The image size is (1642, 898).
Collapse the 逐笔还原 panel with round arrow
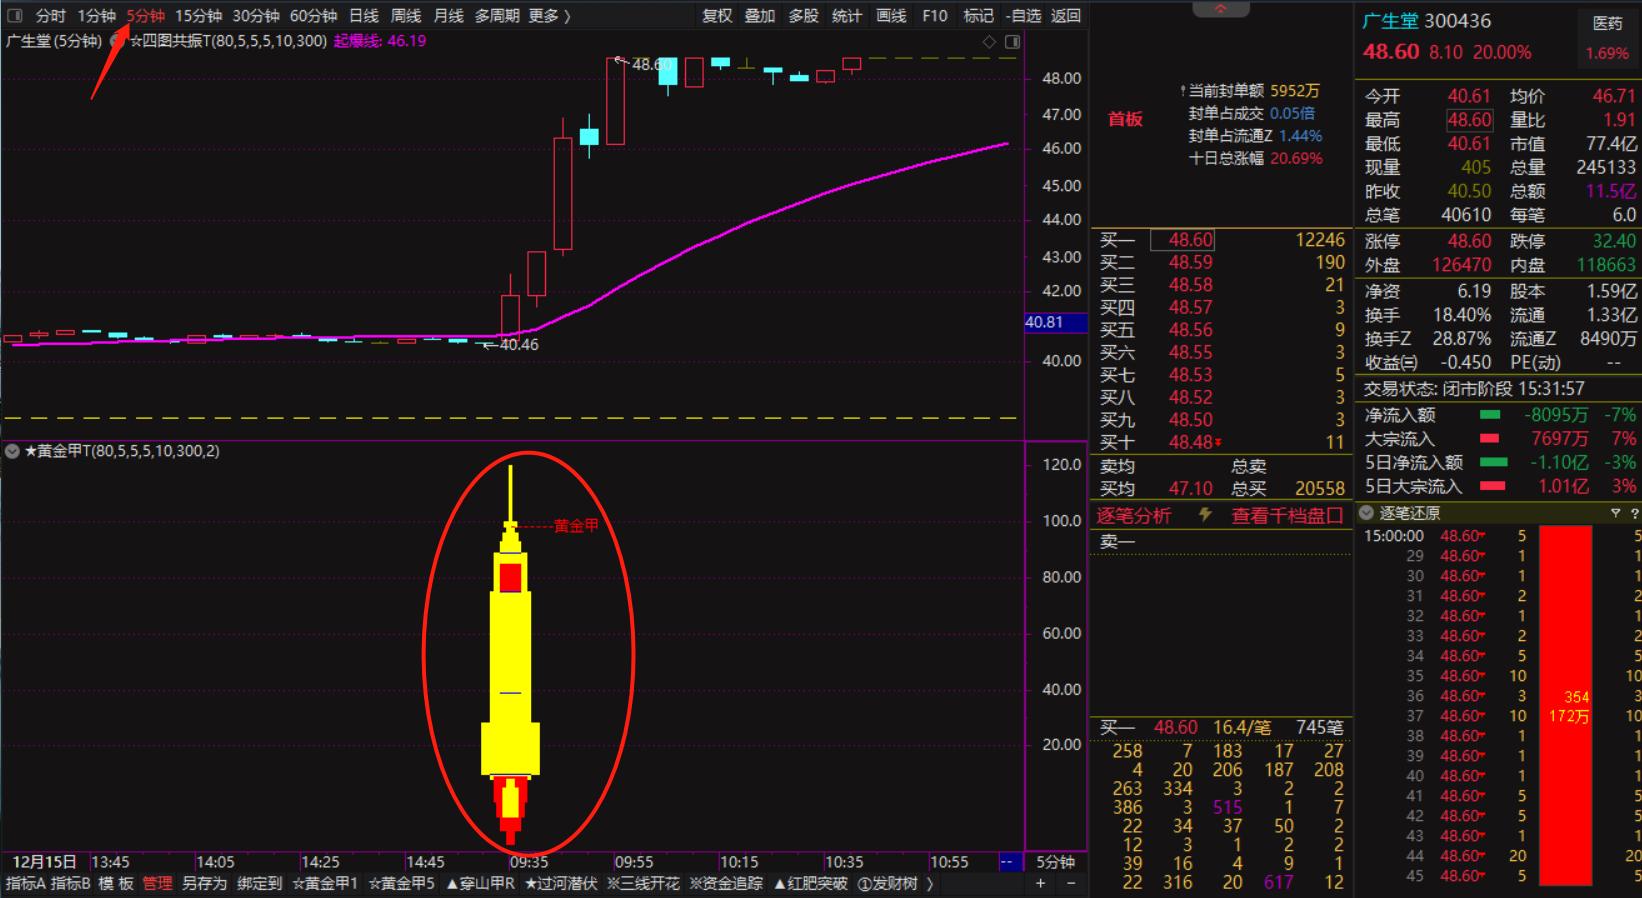coord(1367,513)
